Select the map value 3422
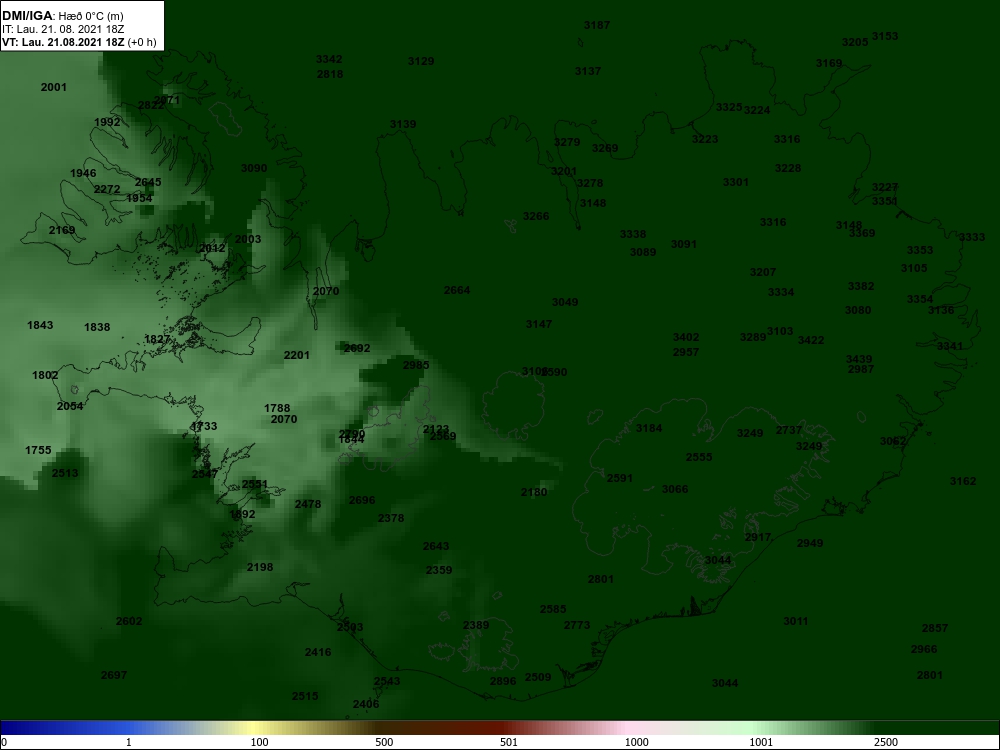Screen dimensions: 1000x750 [x=811, y=341]
